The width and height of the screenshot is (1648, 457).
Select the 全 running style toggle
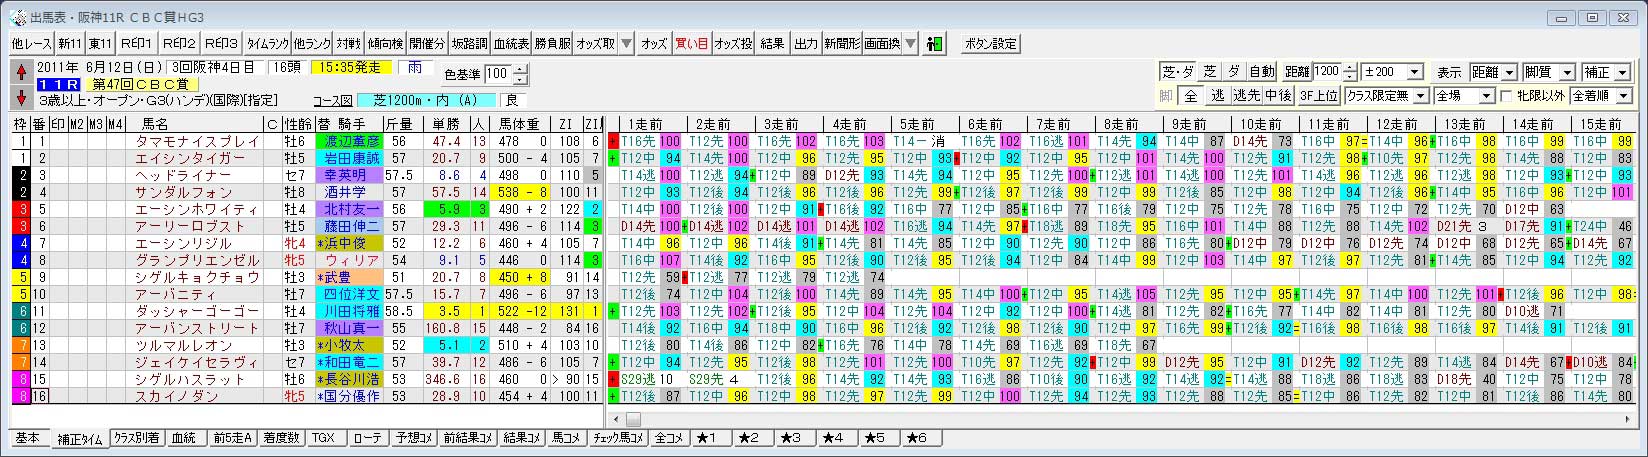(x=1190, y=96)
